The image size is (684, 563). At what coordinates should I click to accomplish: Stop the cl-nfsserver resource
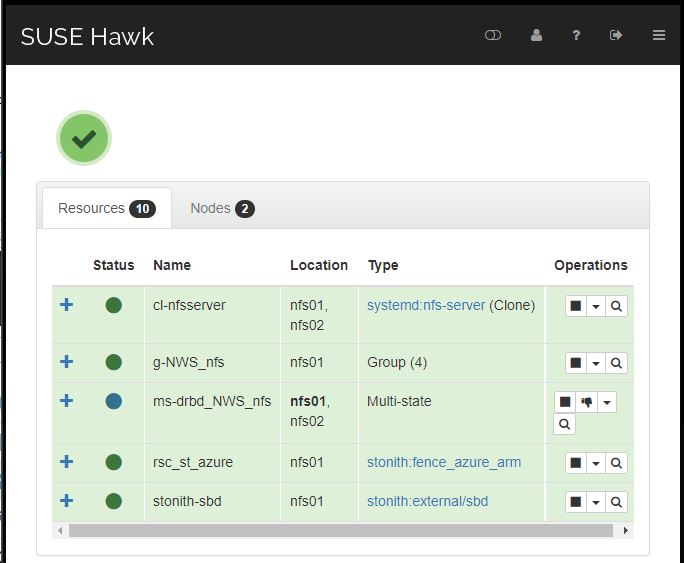(575, 306)
